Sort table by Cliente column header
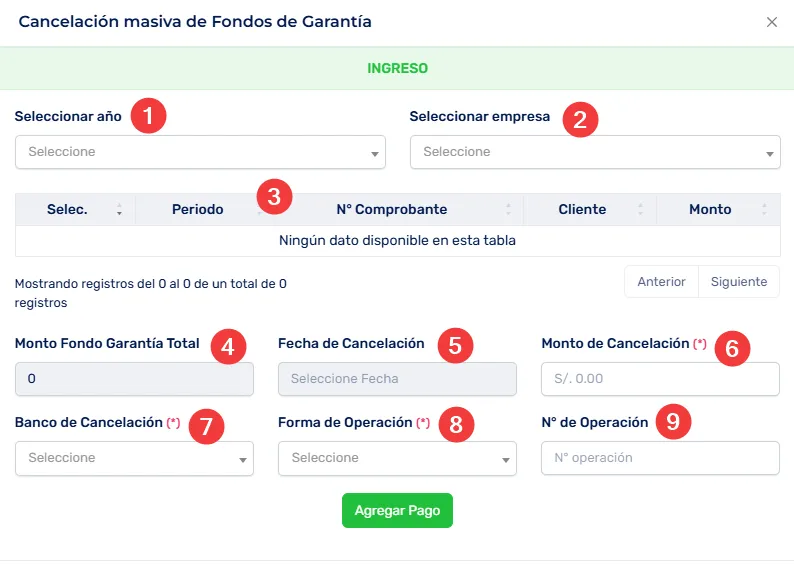The height and width of the screenshot is (588, 794). coord(582,210)
